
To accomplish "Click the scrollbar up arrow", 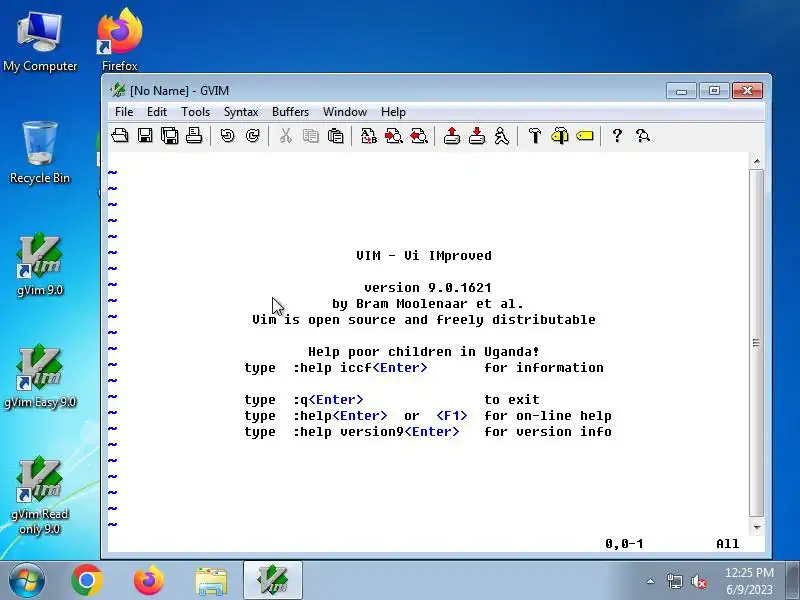I will point(757,161).
